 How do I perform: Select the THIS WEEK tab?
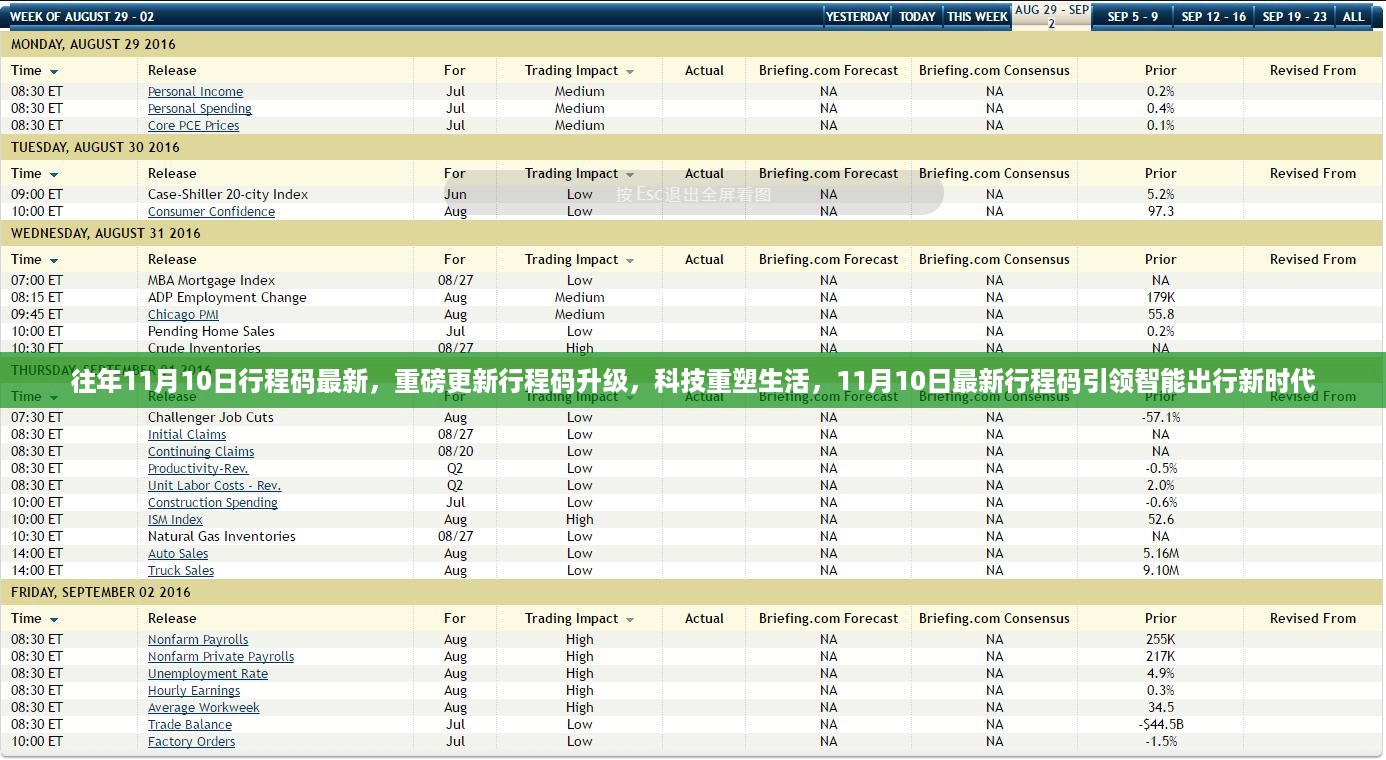click(x=977, y=16)
